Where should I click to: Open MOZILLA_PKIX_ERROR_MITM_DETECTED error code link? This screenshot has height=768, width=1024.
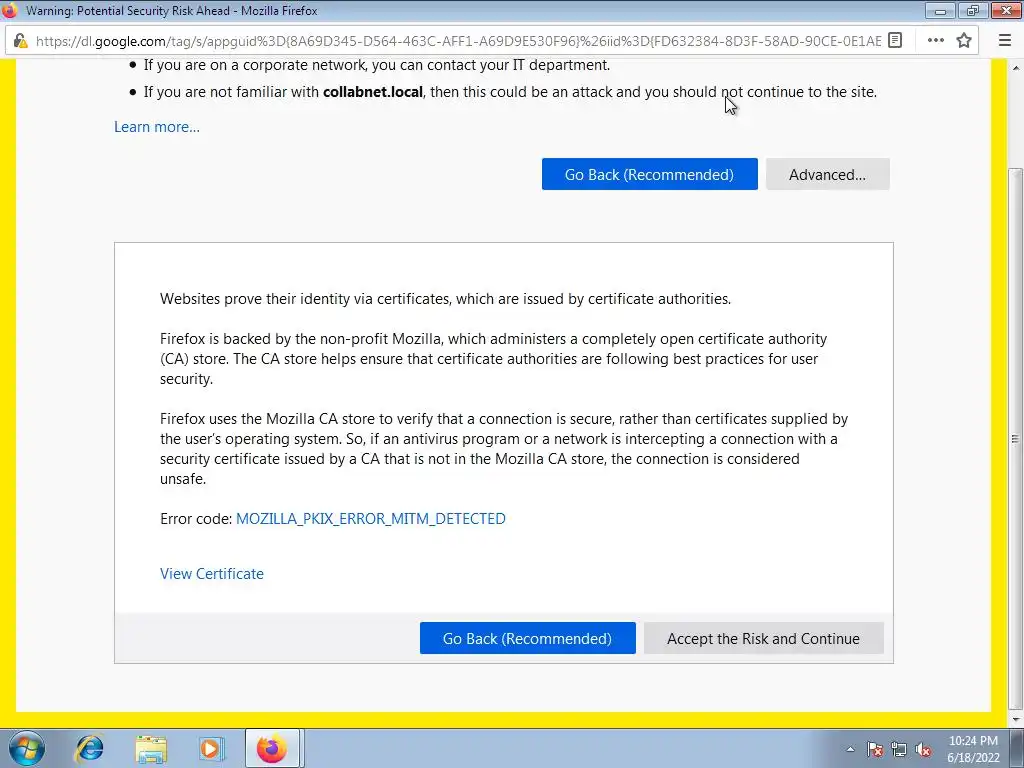[x=370, y=519]
